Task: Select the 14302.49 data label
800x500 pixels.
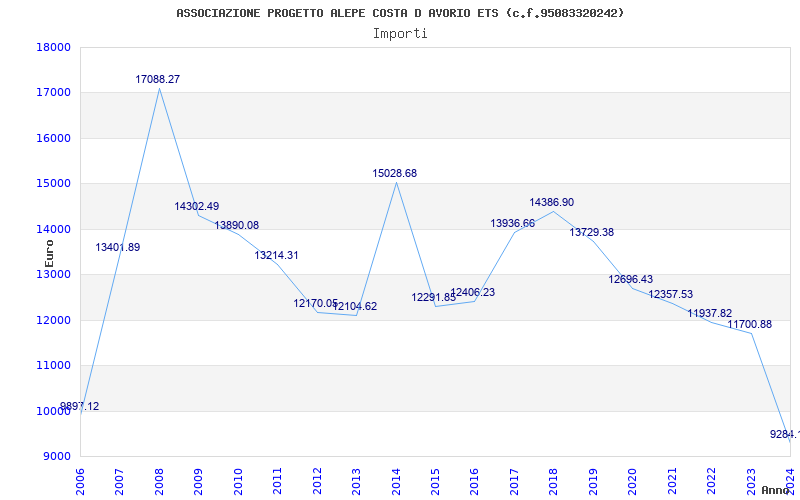Action: click(x=197, y=207)
